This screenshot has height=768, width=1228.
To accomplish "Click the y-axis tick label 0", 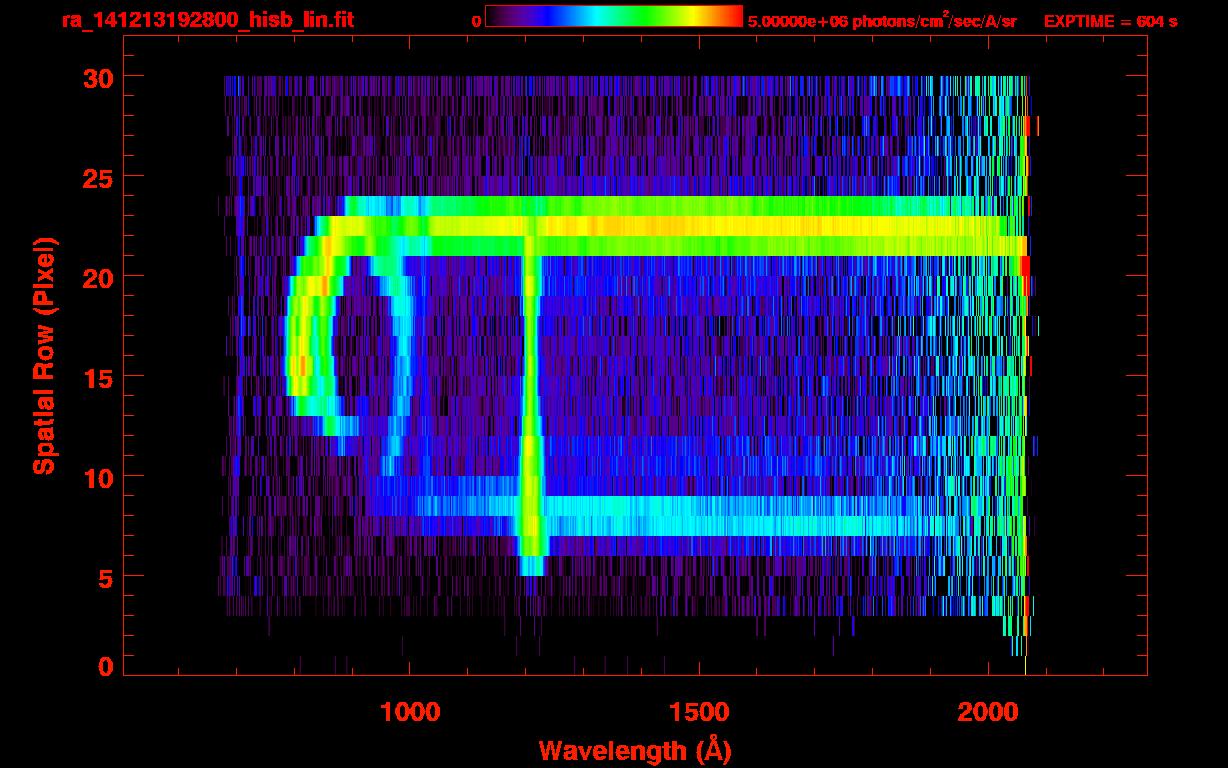I will click(x=106, y=667).
